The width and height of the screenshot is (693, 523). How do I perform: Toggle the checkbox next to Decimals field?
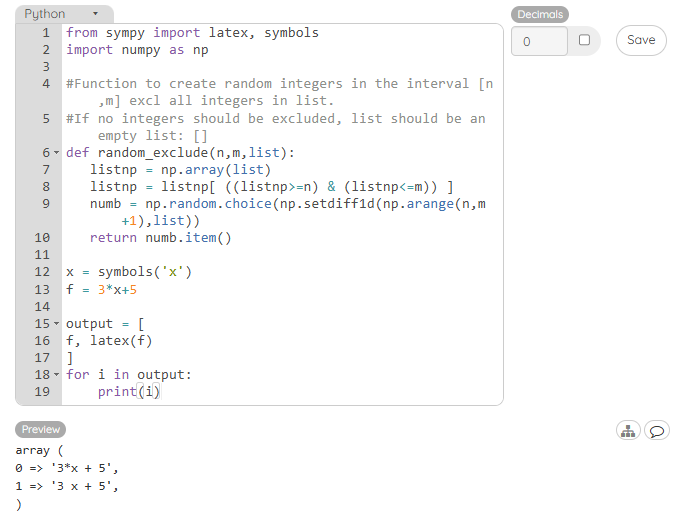click(x=584, y=41)
